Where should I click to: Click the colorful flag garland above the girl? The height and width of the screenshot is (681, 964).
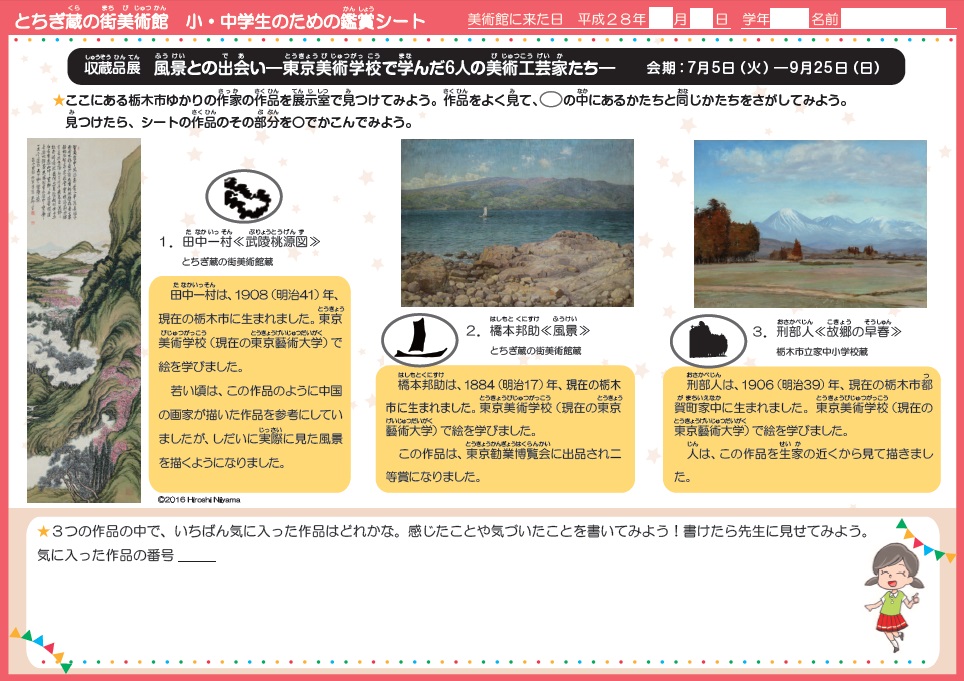click(925, 541)
